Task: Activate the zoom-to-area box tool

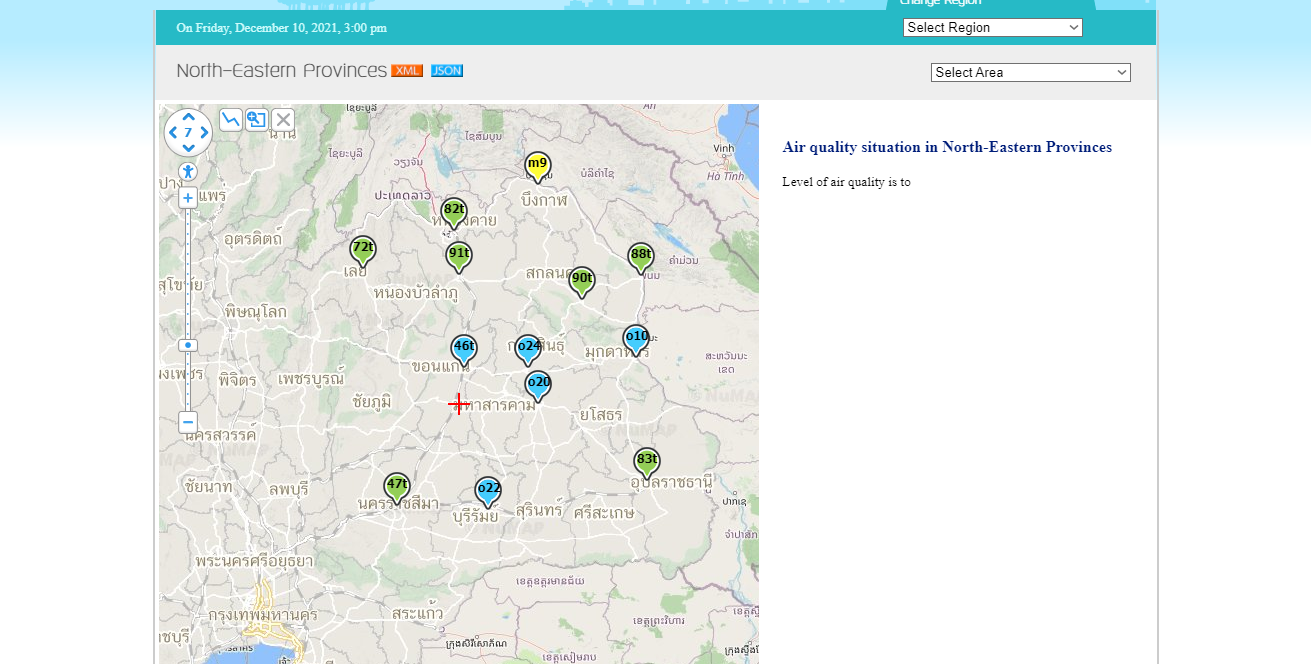Action: (257, 120)
